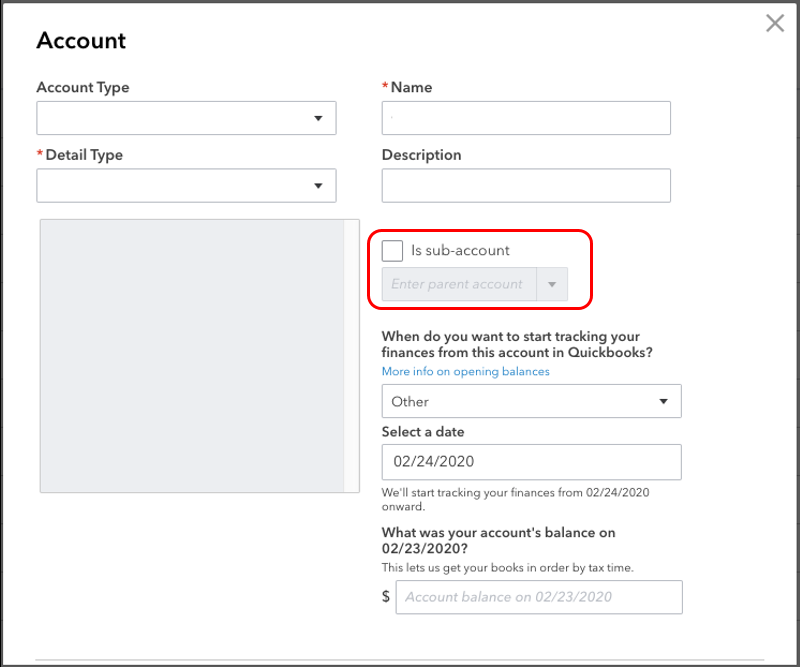Click the 'Select a date' label
Screen dimensions: 800x667
(x=423, y=432)
